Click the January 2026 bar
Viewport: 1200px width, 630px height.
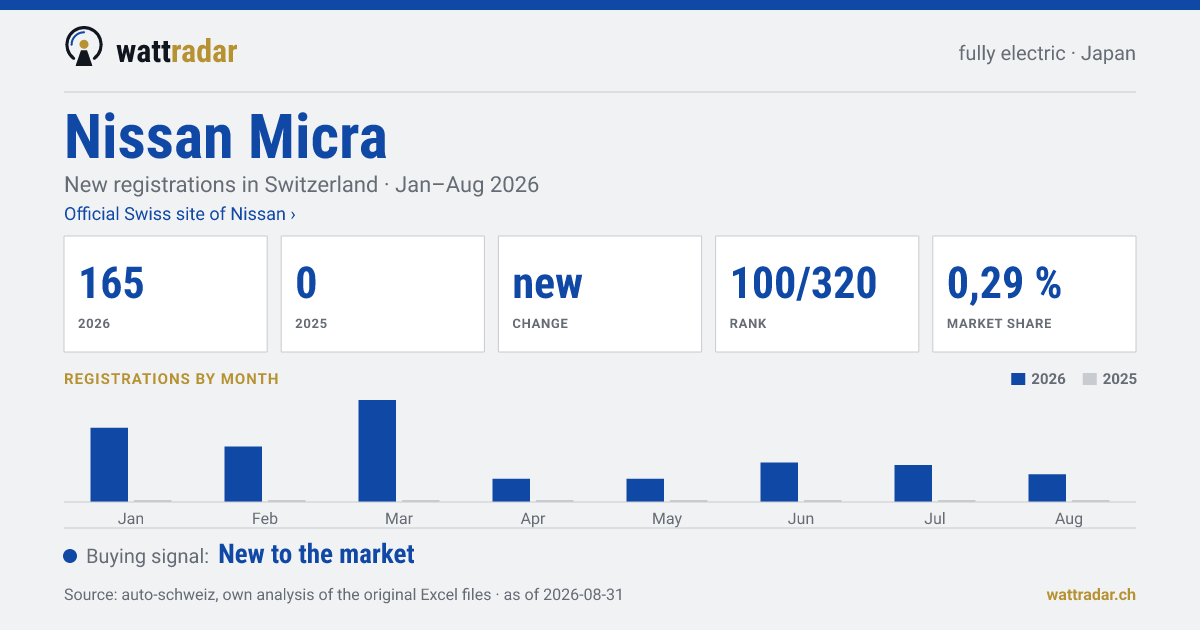109,465
